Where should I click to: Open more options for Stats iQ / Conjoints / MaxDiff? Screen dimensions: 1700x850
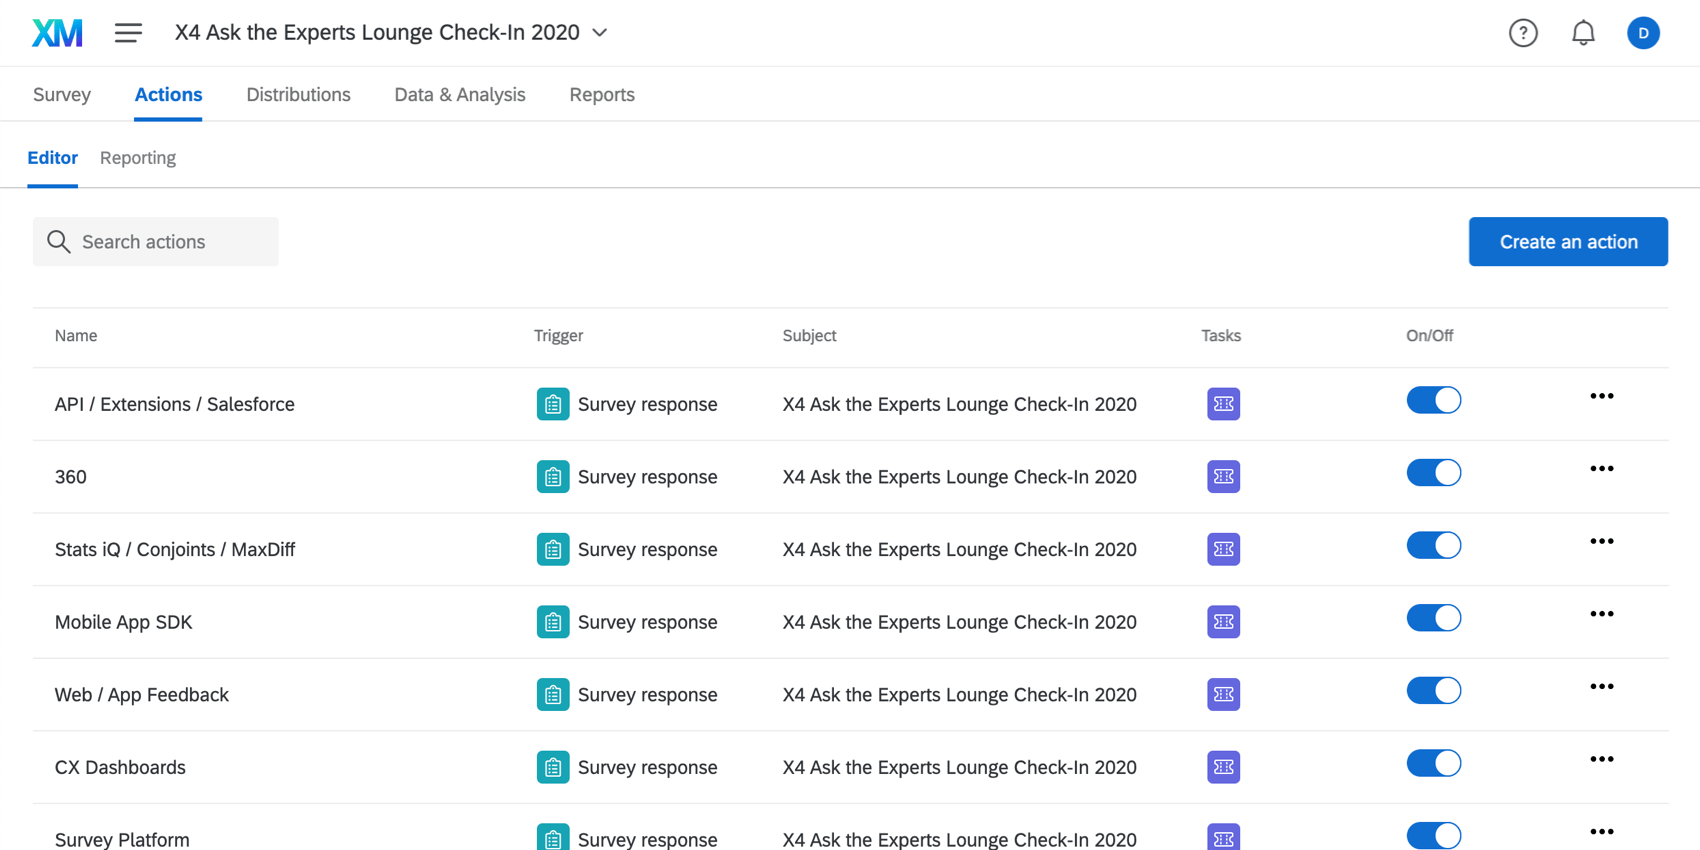click(1602, 541)
